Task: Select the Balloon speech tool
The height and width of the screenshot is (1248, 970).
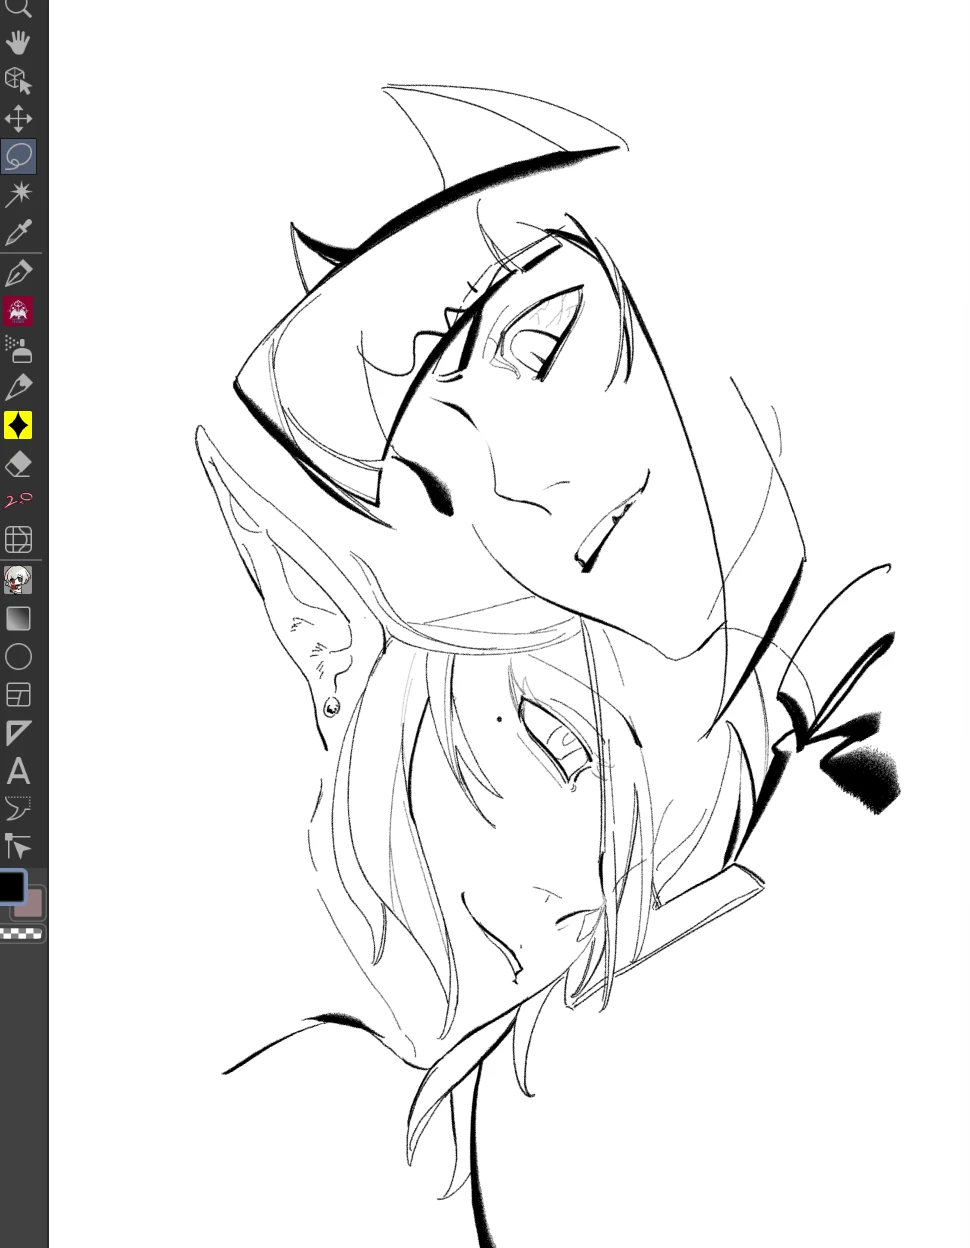Action: point(18,808)
